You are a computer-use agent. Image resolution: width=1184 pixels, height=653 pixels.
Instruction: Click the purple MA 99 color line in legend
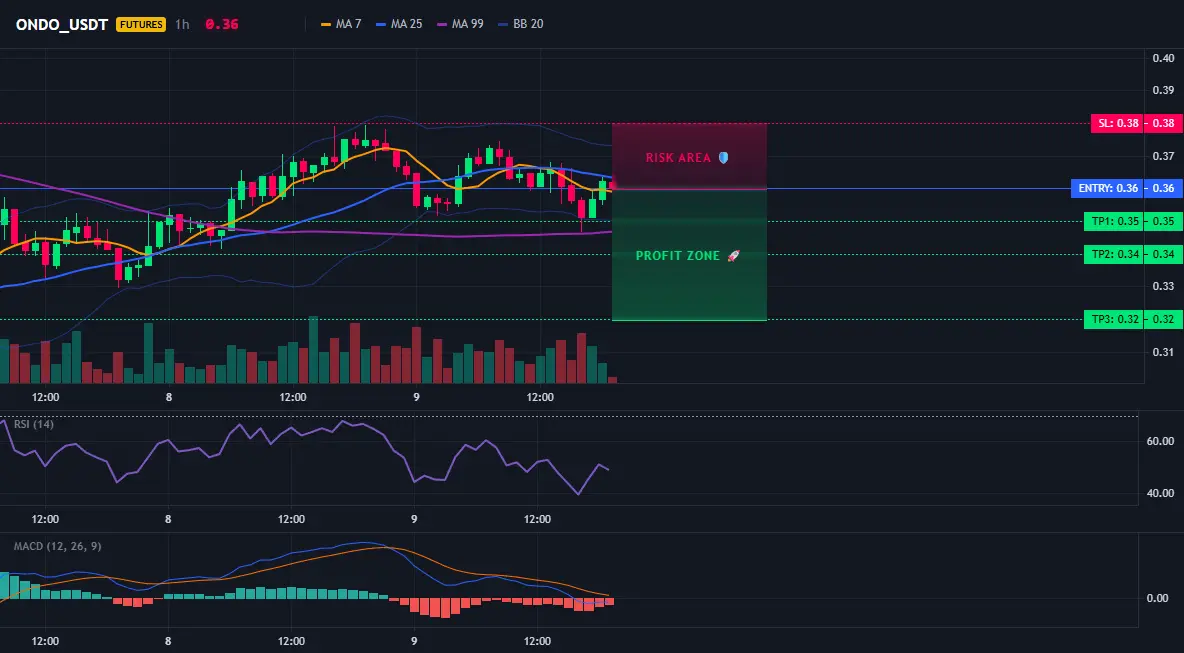[x=442, y=24]
